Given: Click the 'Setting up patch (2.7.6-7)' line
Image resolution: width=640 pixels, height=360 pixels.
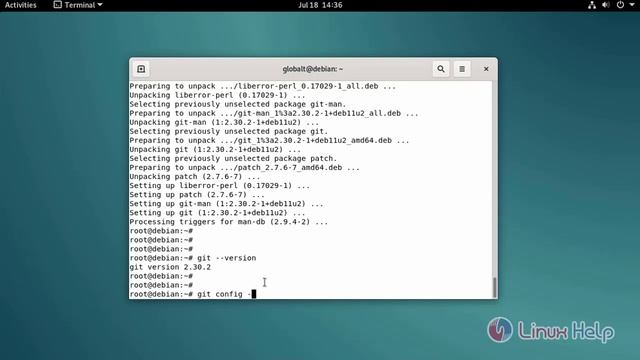Looking at the screenshot, I should pos(197,195).
